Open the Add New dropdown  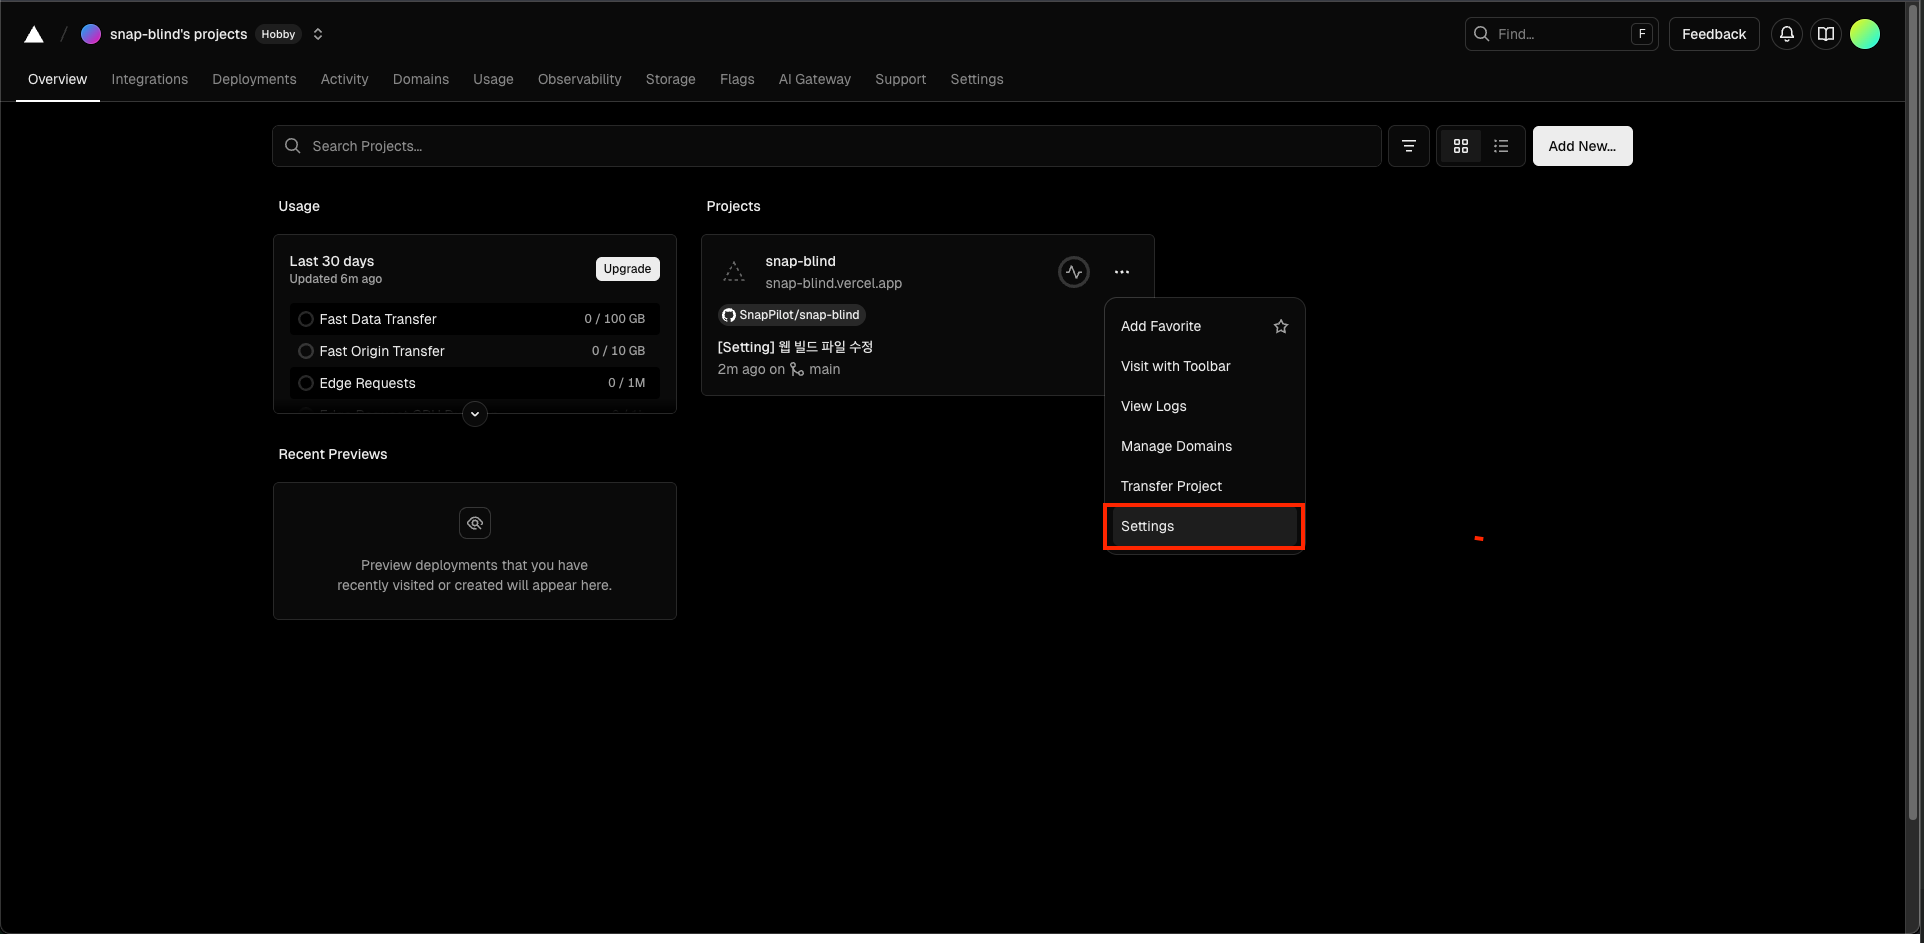coord(1582,146)
